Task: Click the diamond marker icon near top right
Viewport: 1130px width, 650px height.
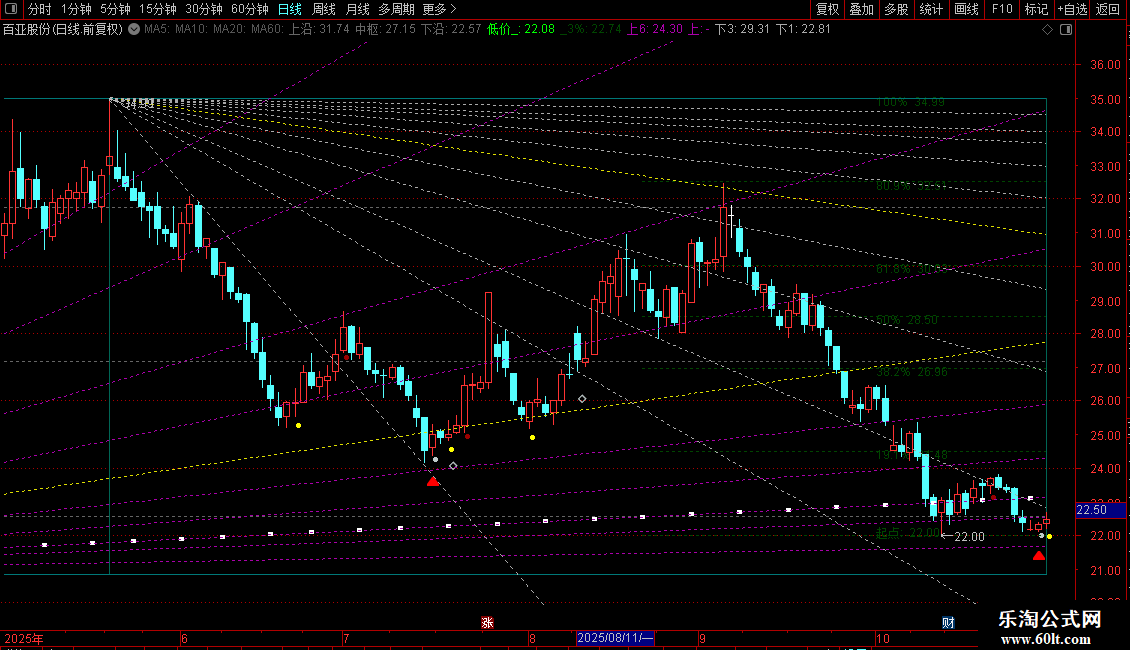Action: (1048, 30)
